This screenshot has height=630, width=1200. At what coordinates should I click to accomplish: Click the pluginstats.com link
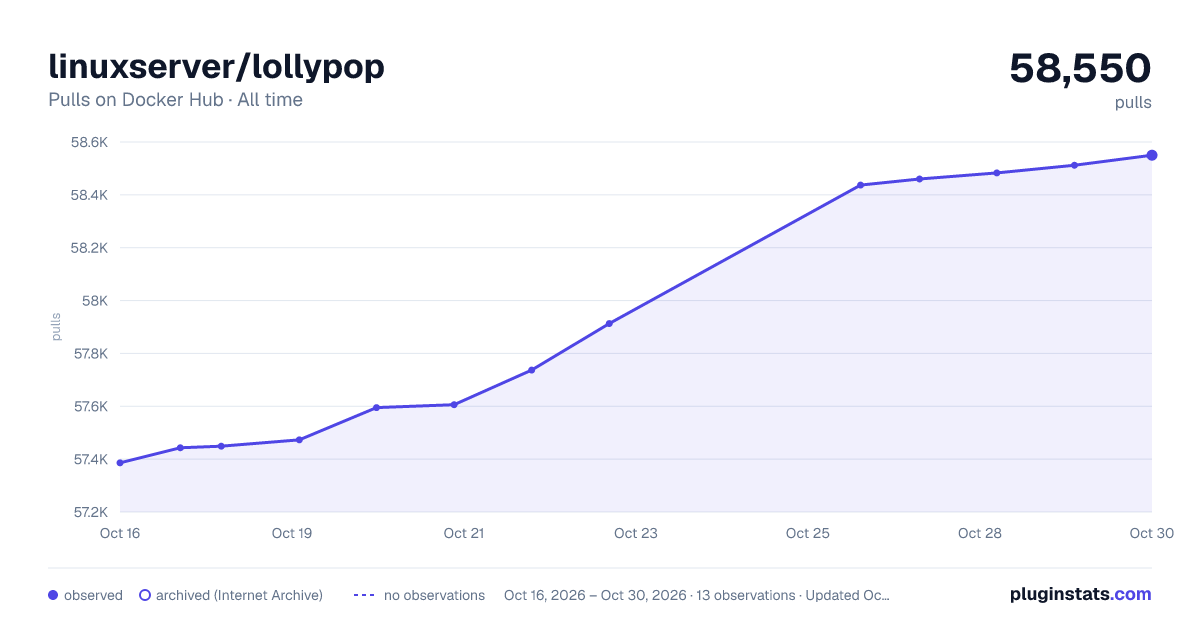click(x=1081, y=594)
